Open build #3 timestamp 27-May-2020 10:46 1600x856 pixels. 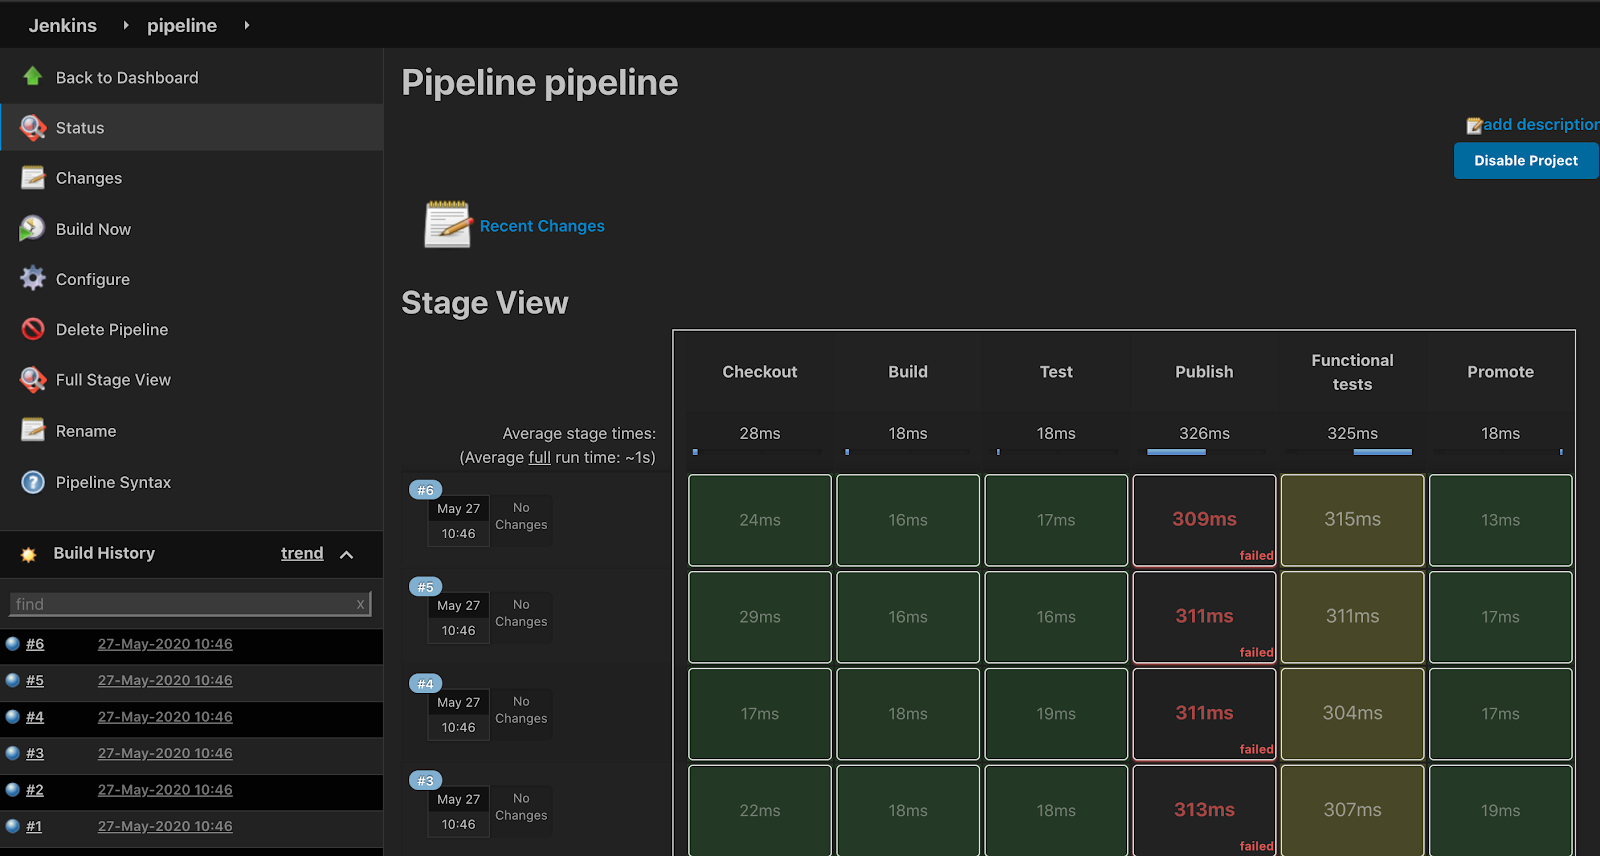(x=165, y=753)
